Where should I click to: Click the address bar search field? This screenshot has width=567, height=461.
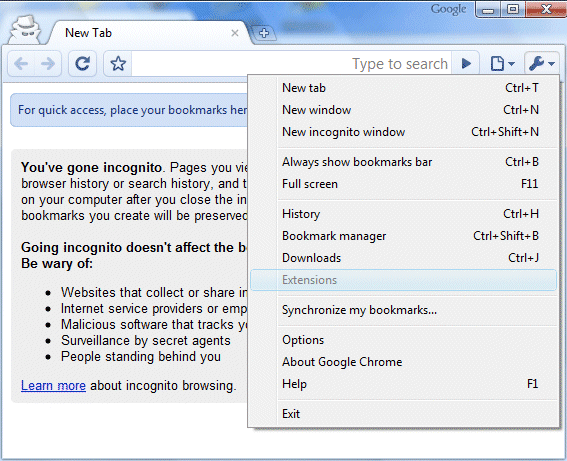pos(291,64)
